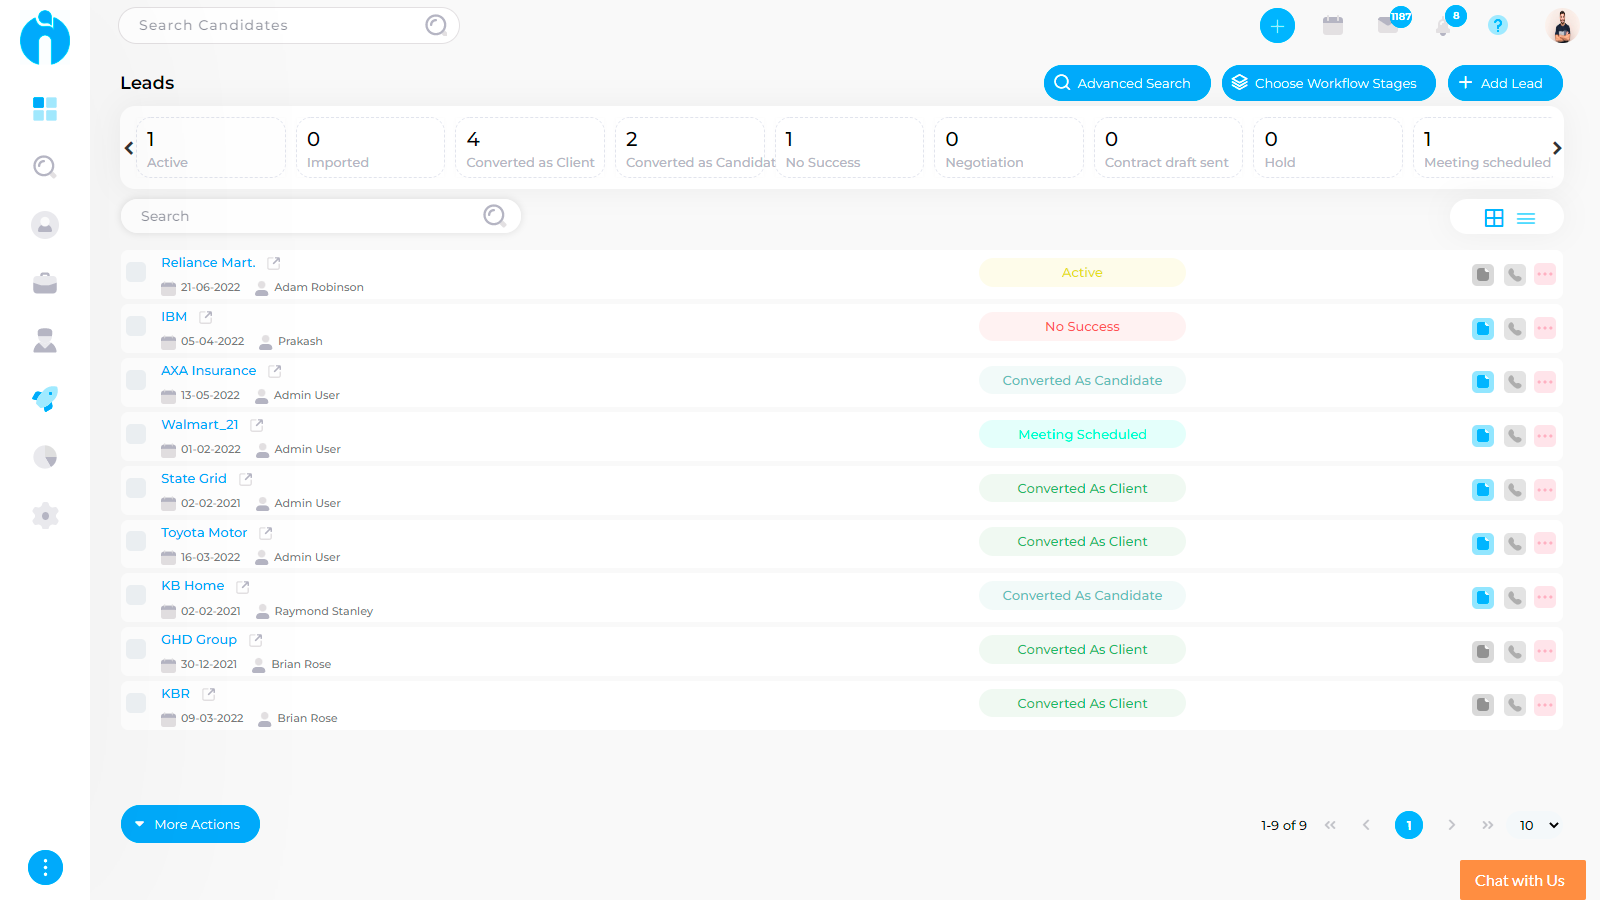Open the mail inbox with 1187 badge
Viewport: 1600px width, 900px height.
1390,24
